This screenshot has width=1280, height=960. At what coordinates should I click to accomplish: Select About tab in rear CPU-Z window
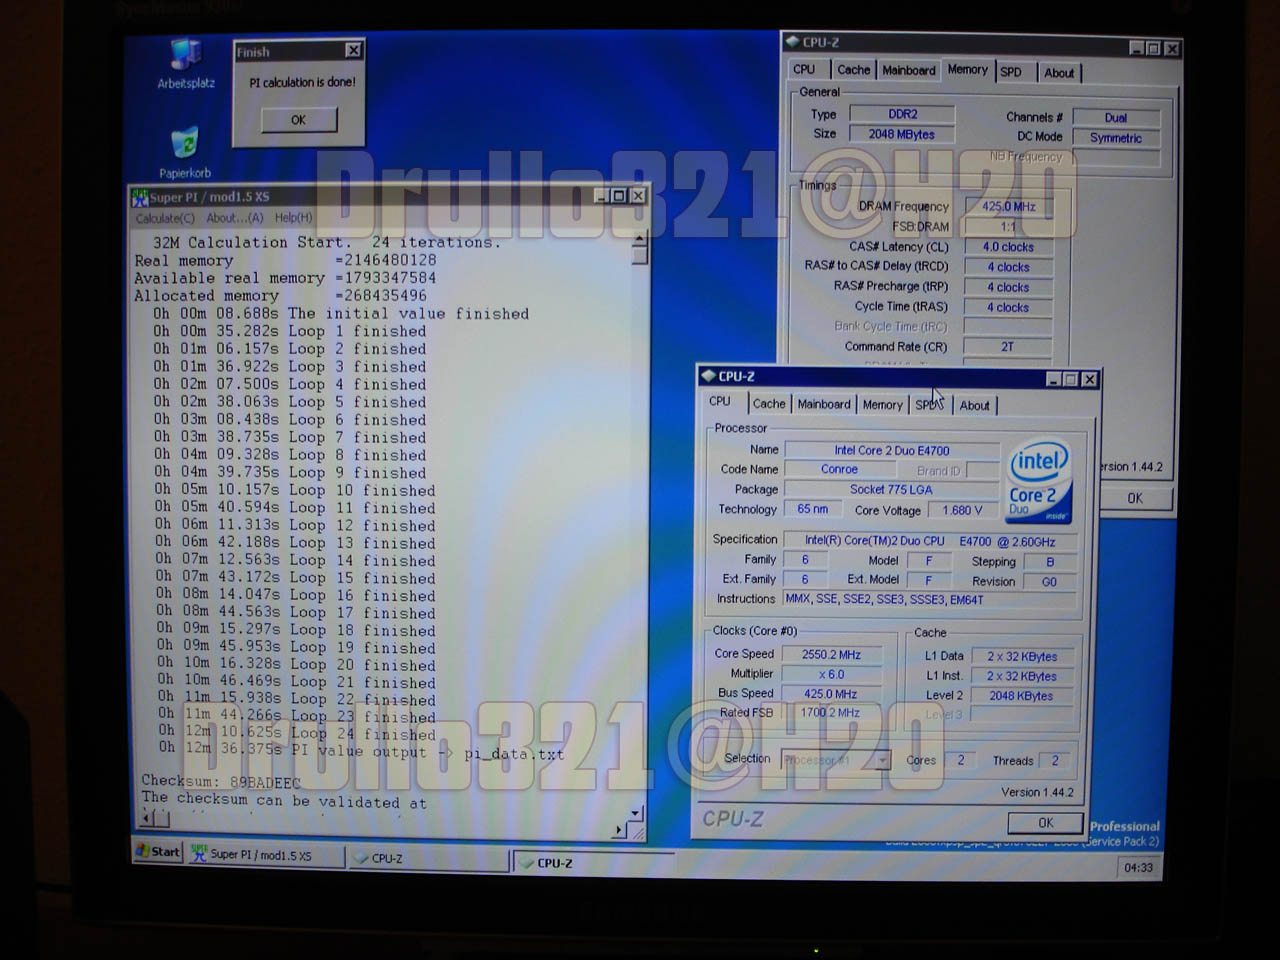1059,73
